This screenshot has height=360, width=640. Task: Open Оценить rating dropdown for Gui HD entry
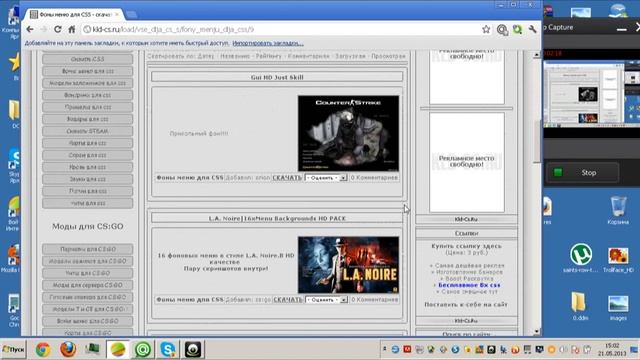(326, 178)
